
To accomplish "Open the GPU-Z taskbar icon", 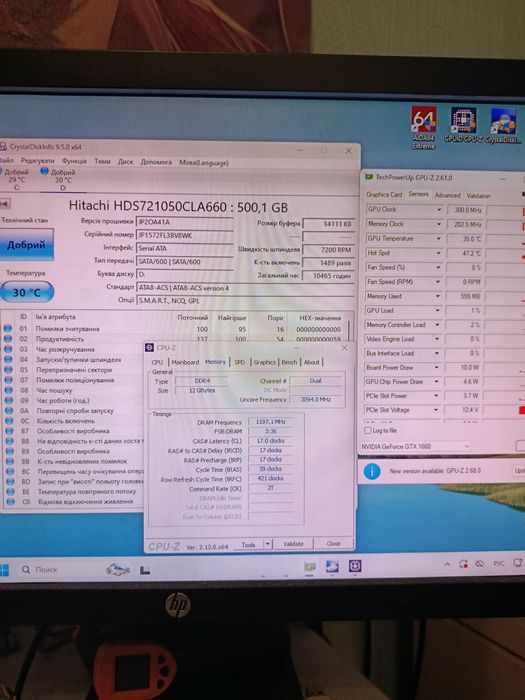I will (x=309, y=567).
